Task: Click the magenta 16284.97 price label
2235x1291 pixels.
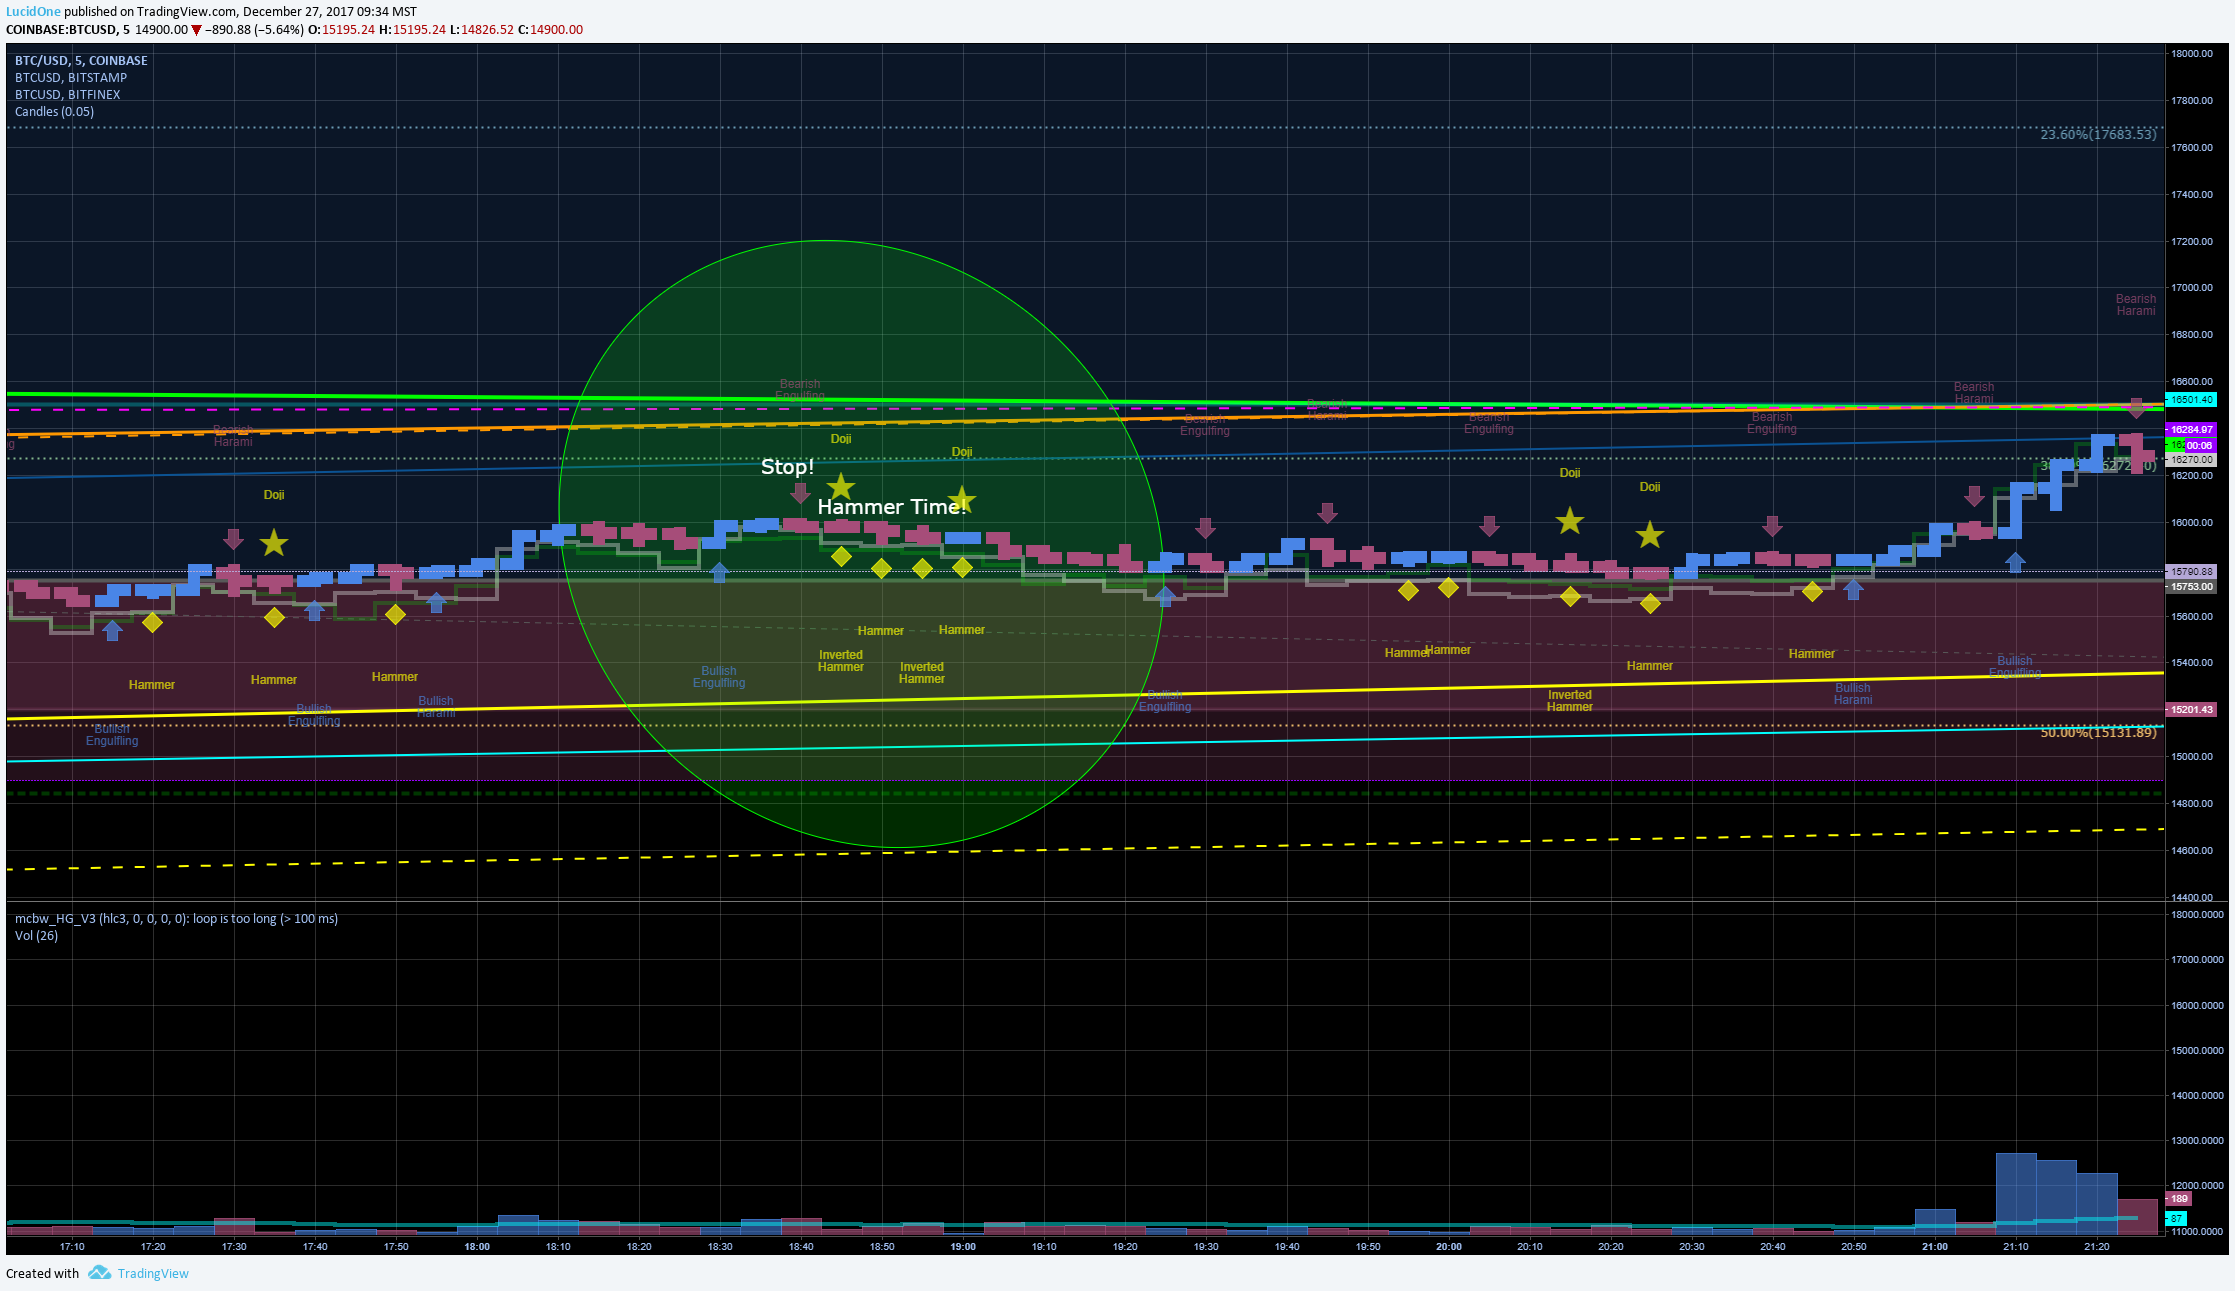Action: [x=2190, y=429]
